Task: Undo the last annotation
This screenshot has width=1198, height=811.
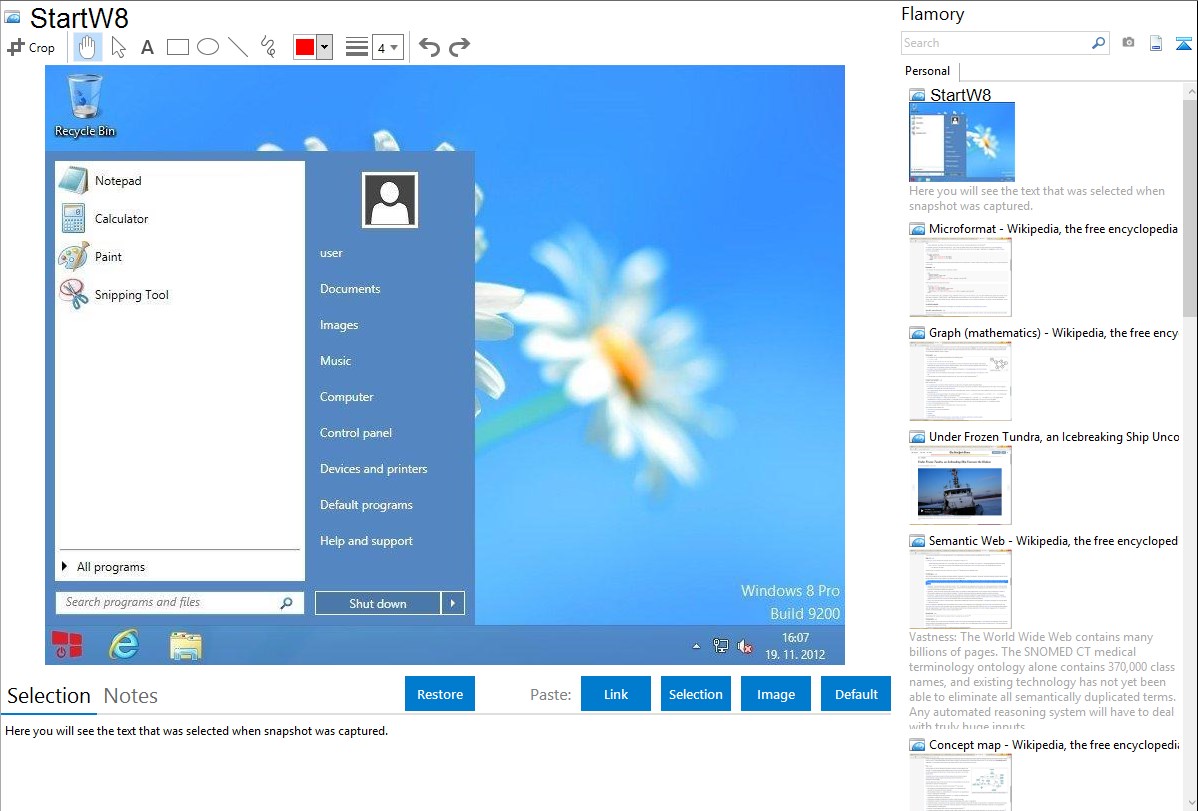Action: pos(429,47)
